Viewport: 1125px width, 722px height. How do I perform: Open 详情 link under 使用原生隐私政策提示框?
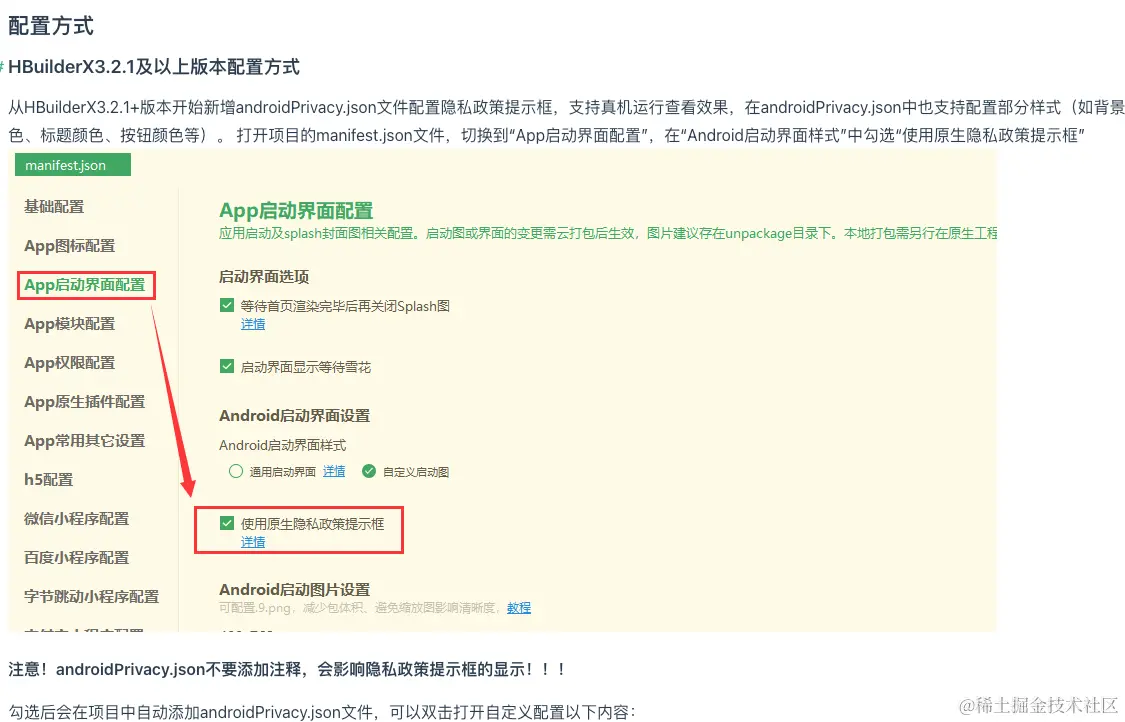coord(253,542)
